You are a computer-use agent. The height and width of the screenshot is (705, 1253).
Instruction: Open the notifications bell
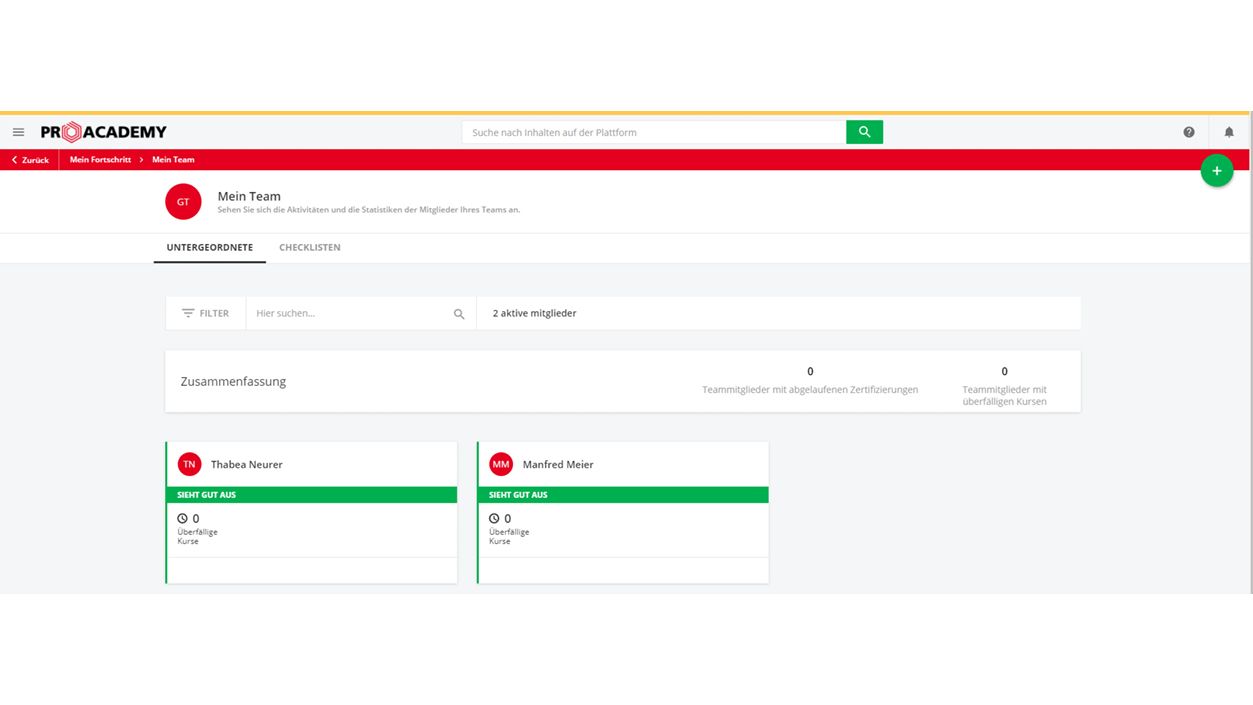click(1229, 132)
